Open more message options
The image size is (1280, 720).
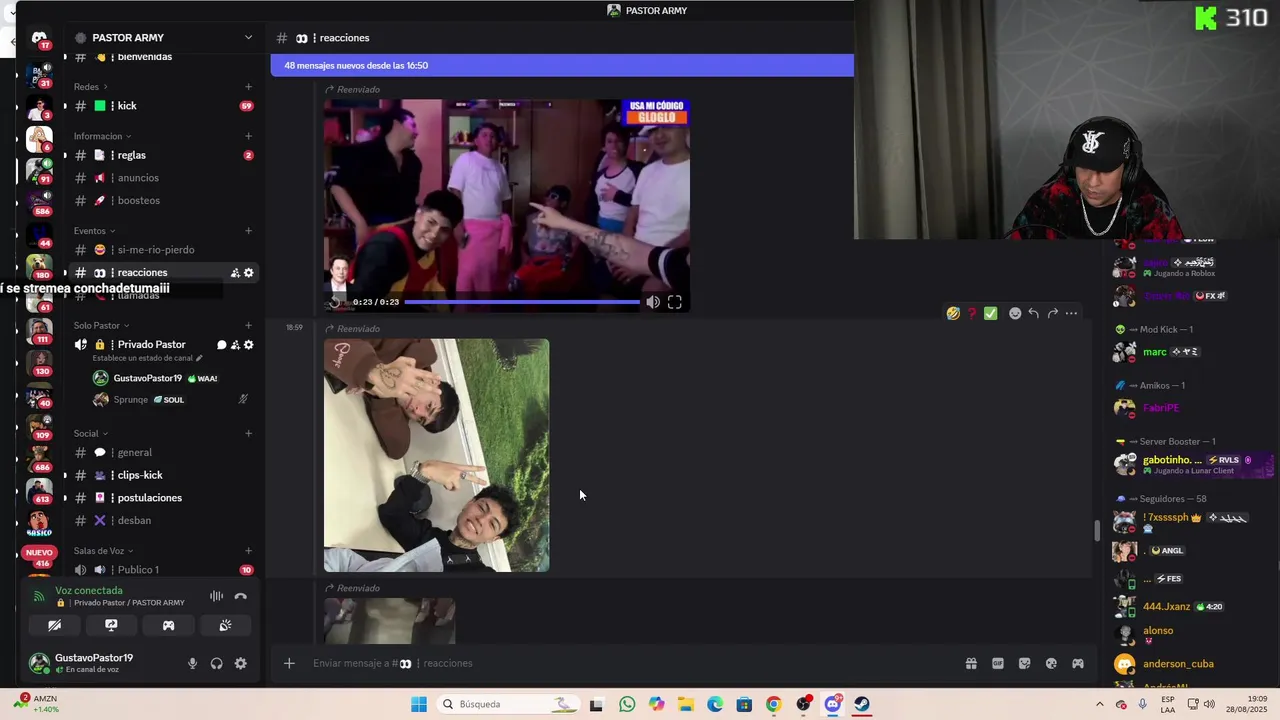click(x=1071, y=313)
